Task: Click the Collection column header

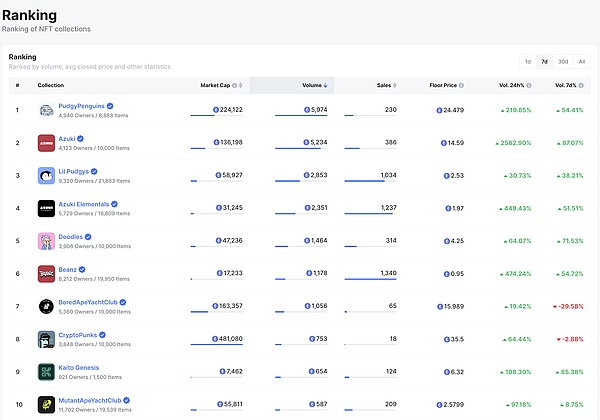Action: (x=51, y=85)
